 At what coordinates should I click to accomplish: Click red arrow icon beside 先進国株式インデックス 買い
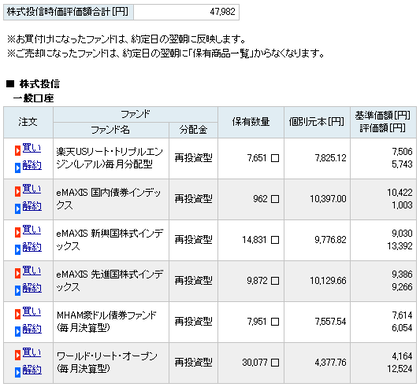pyautogui.click(x=18, y=274)
